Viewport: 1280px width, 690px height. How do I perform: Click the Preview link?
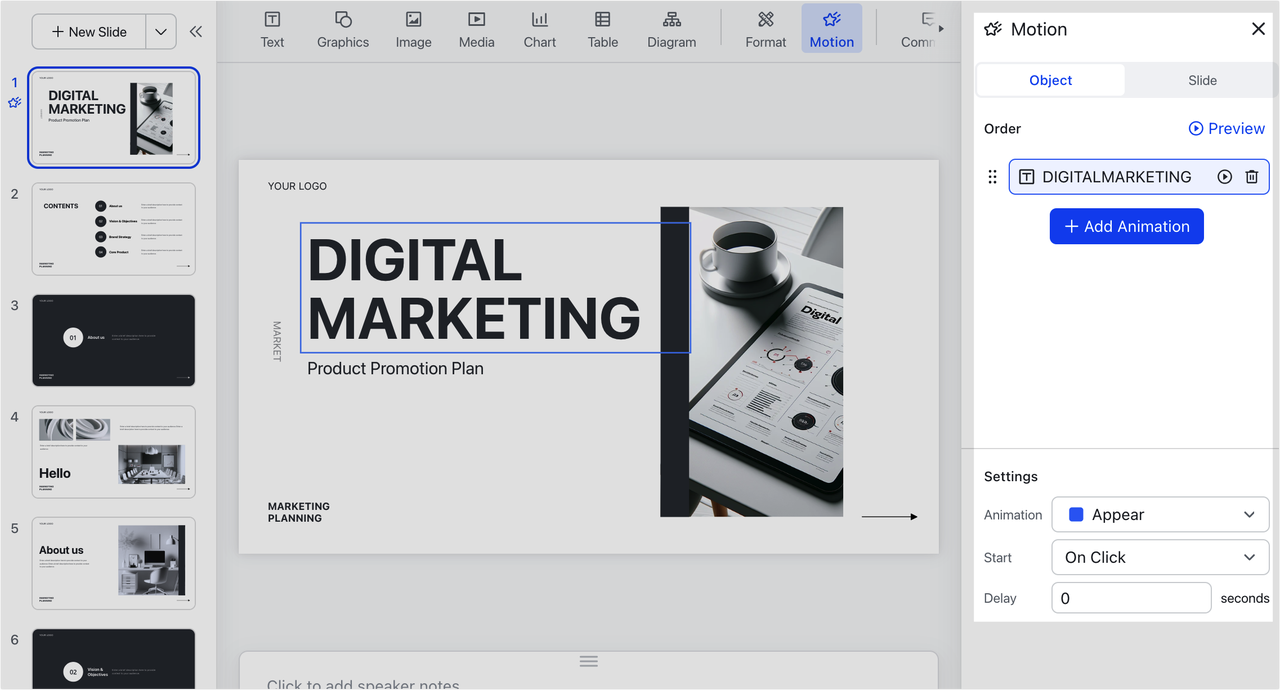point(1226,128)
